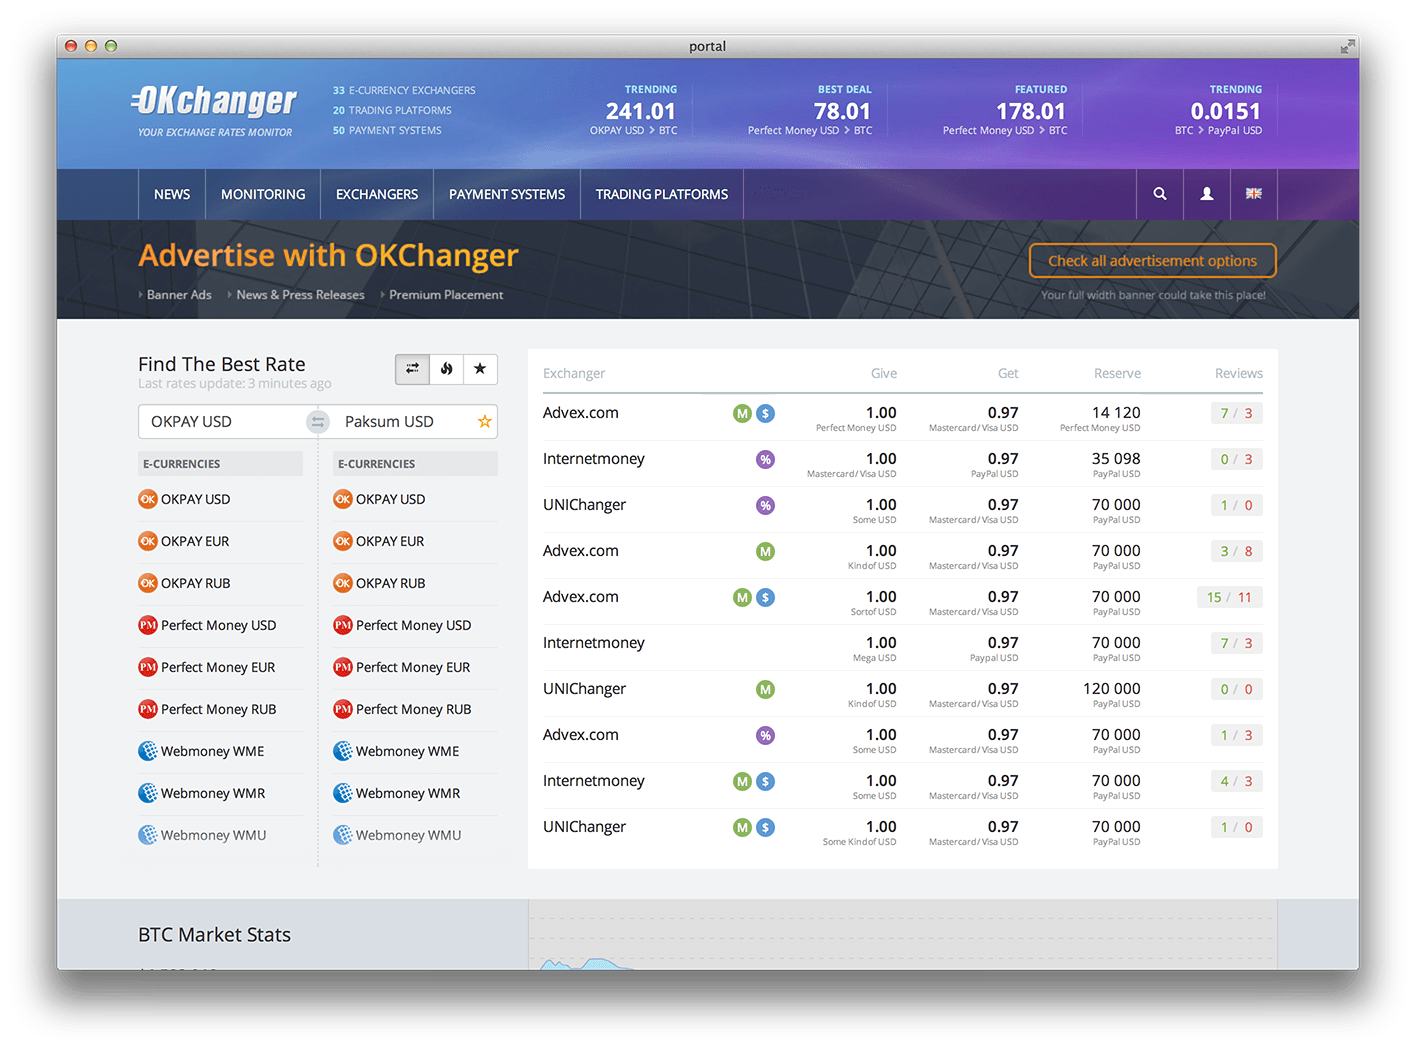The image size is (1416, 1049).
Task: Select Webmoney WMU in left list
Action: click(220, 835)
